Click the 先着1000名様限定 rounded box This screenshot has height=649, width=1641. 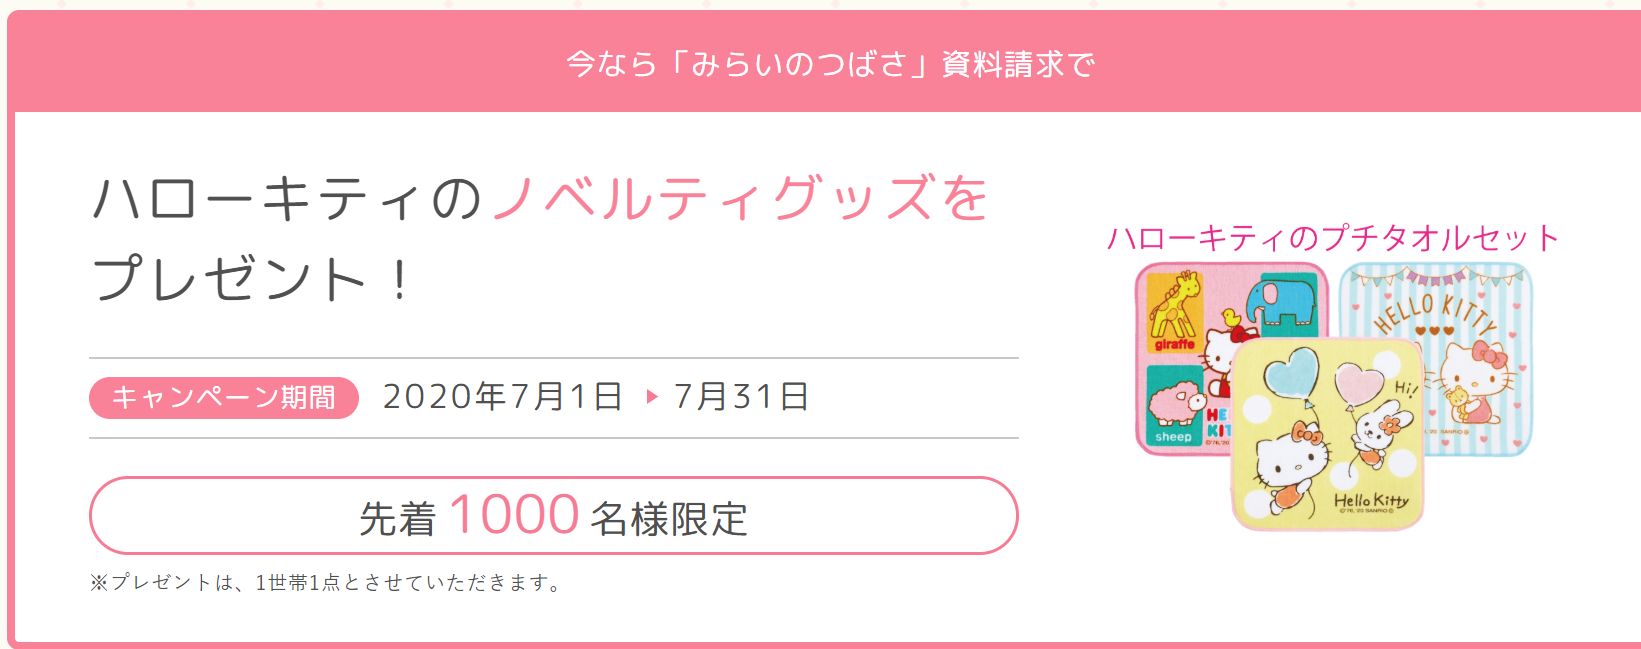tap(553, 516)
